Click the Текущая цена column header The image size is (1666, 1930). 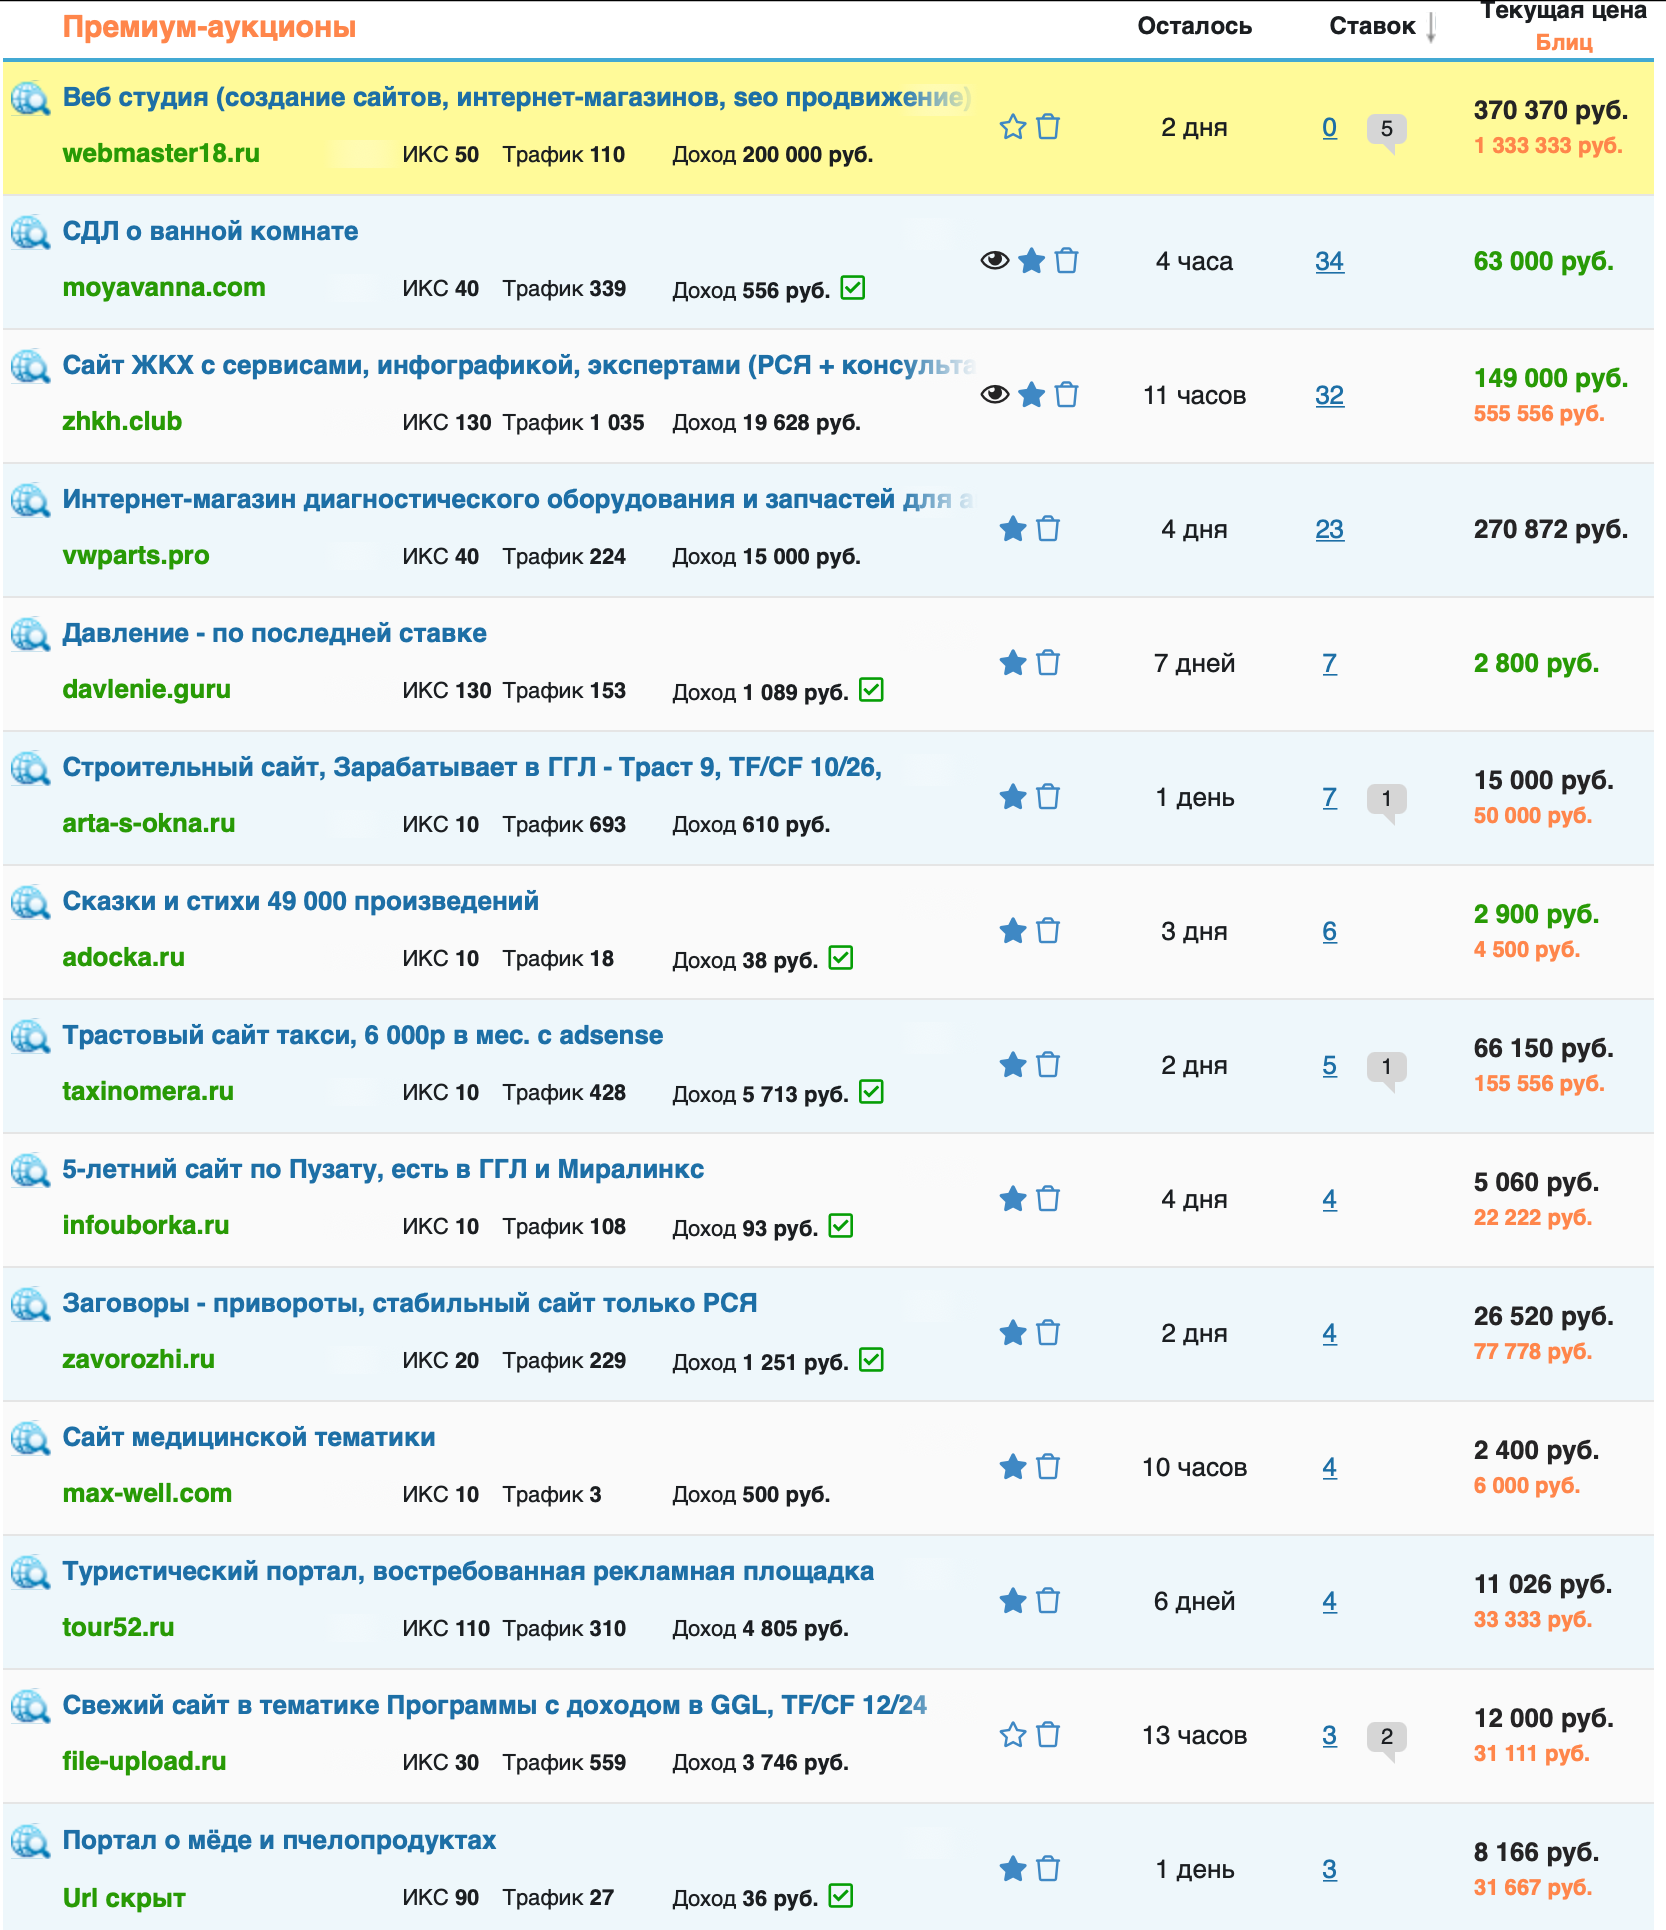point(1563,11)
